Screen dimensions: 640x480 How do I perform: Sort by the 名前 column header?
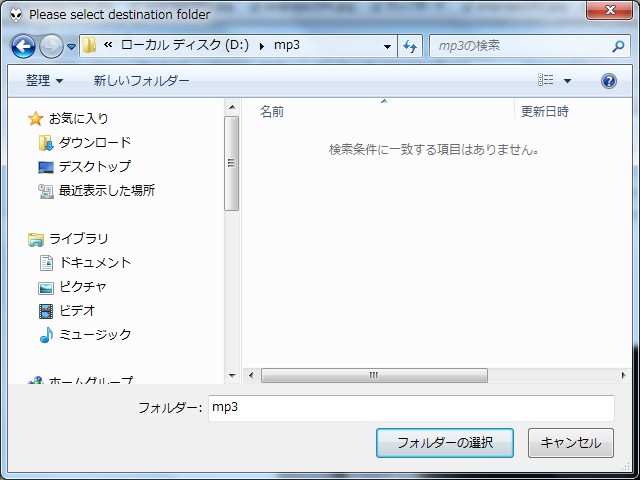(272, 112)
